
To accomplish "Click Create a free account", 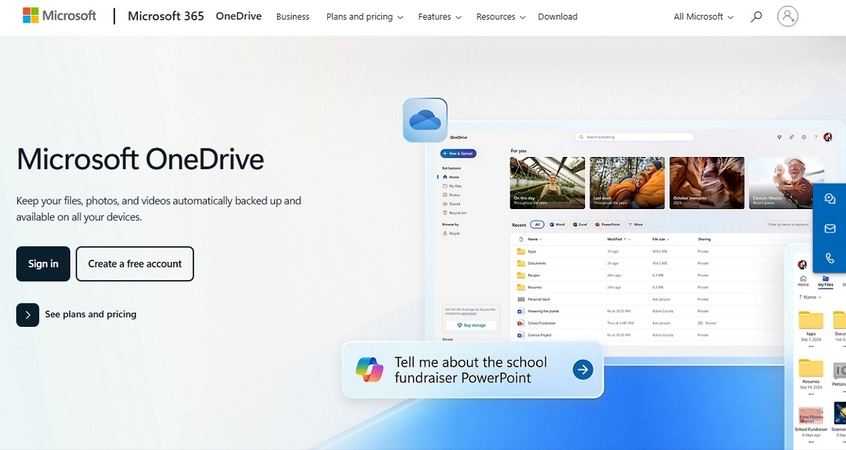I will point(135,264).
